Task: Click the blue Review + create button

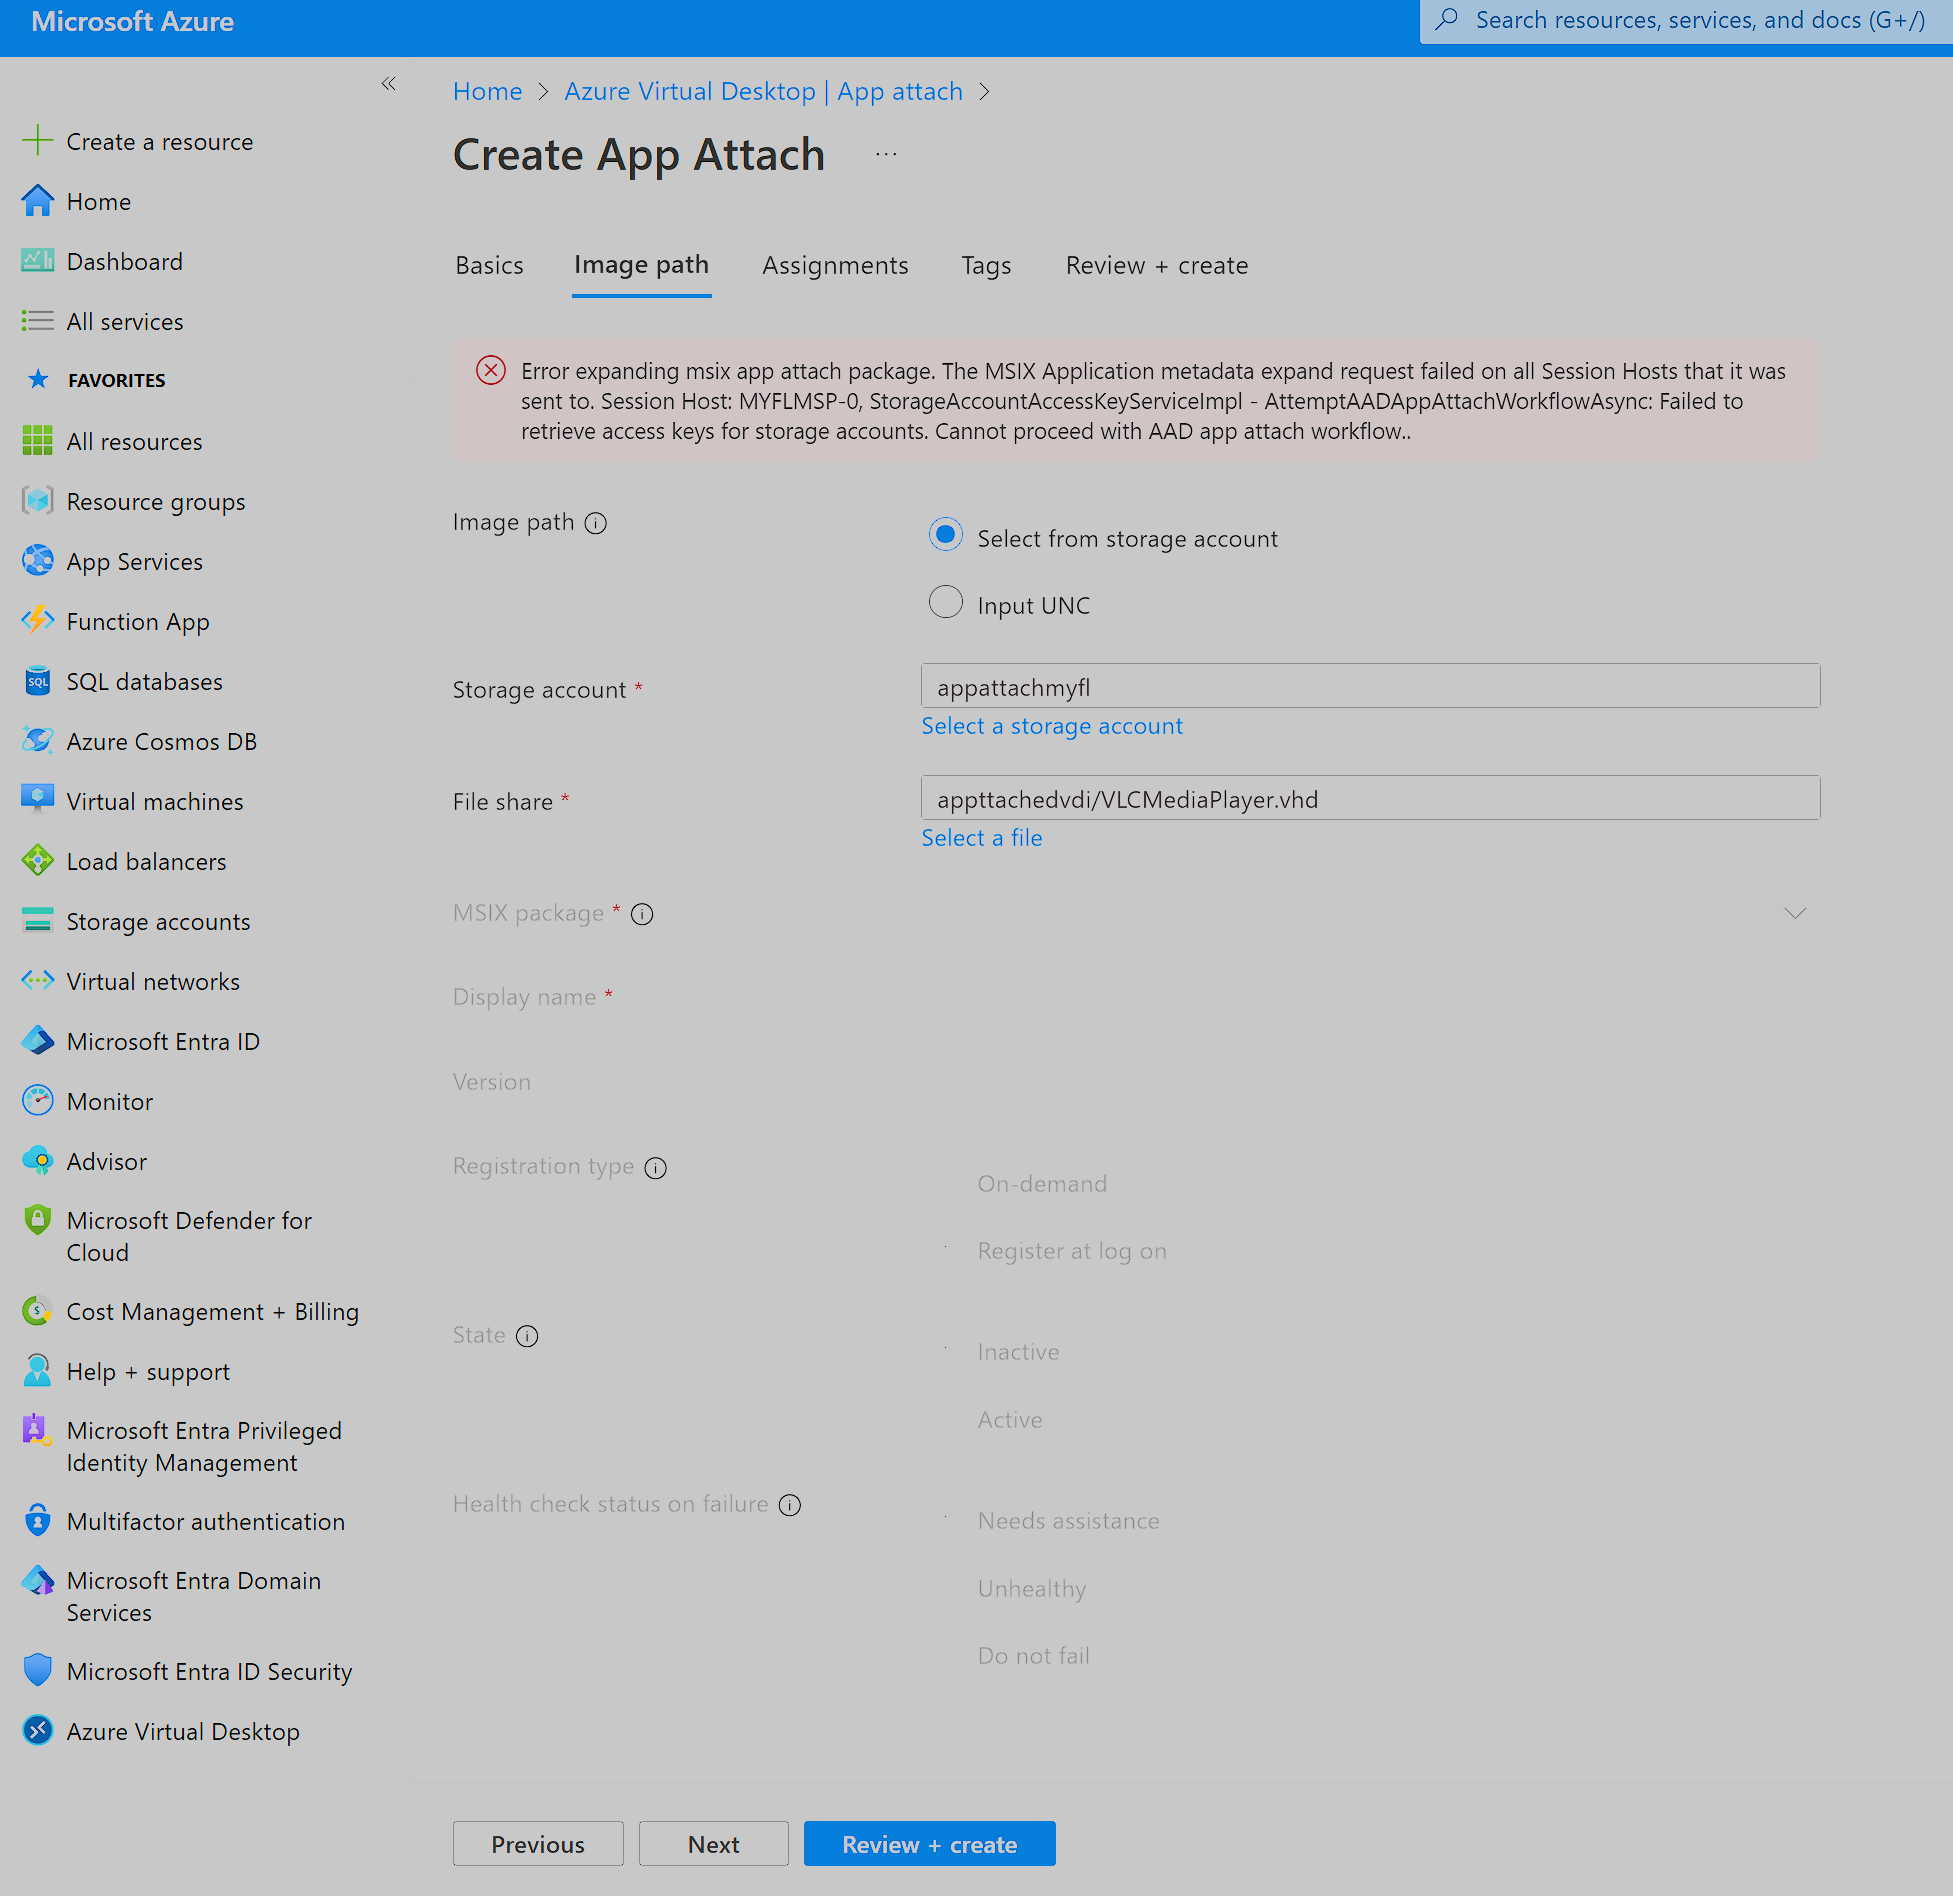Action: (929, 1844)
